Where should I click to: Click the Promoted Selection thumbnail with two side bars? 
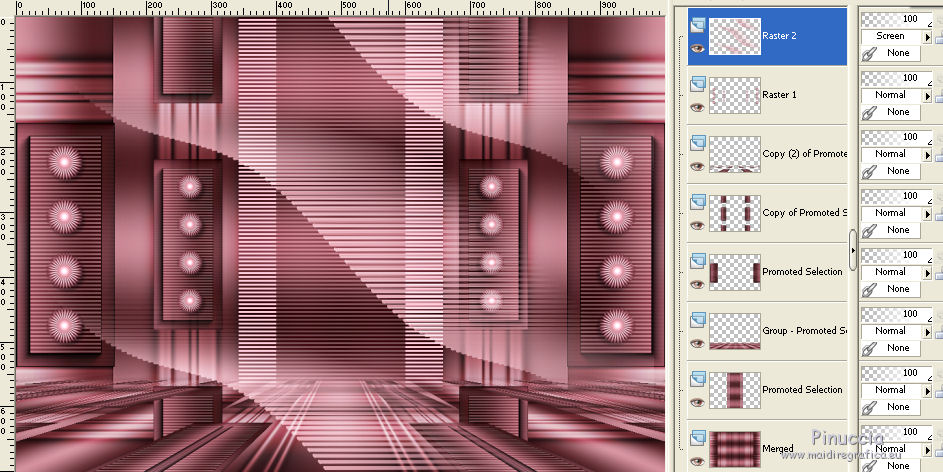[735, 272]
